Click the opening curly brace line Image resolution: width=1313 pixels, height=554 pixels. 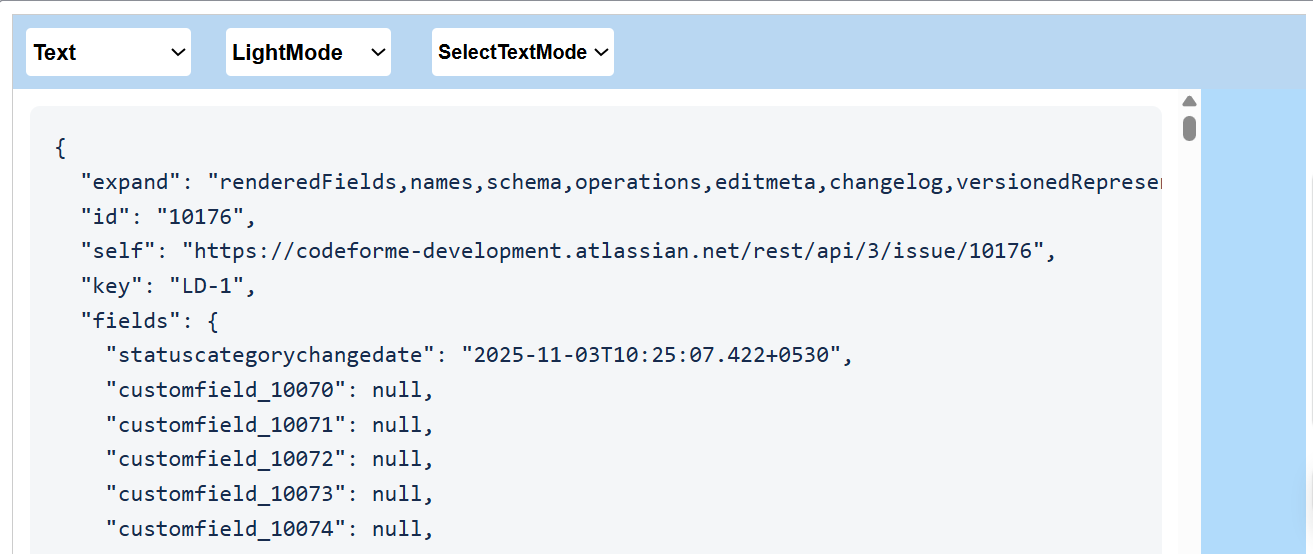[61, 148]
